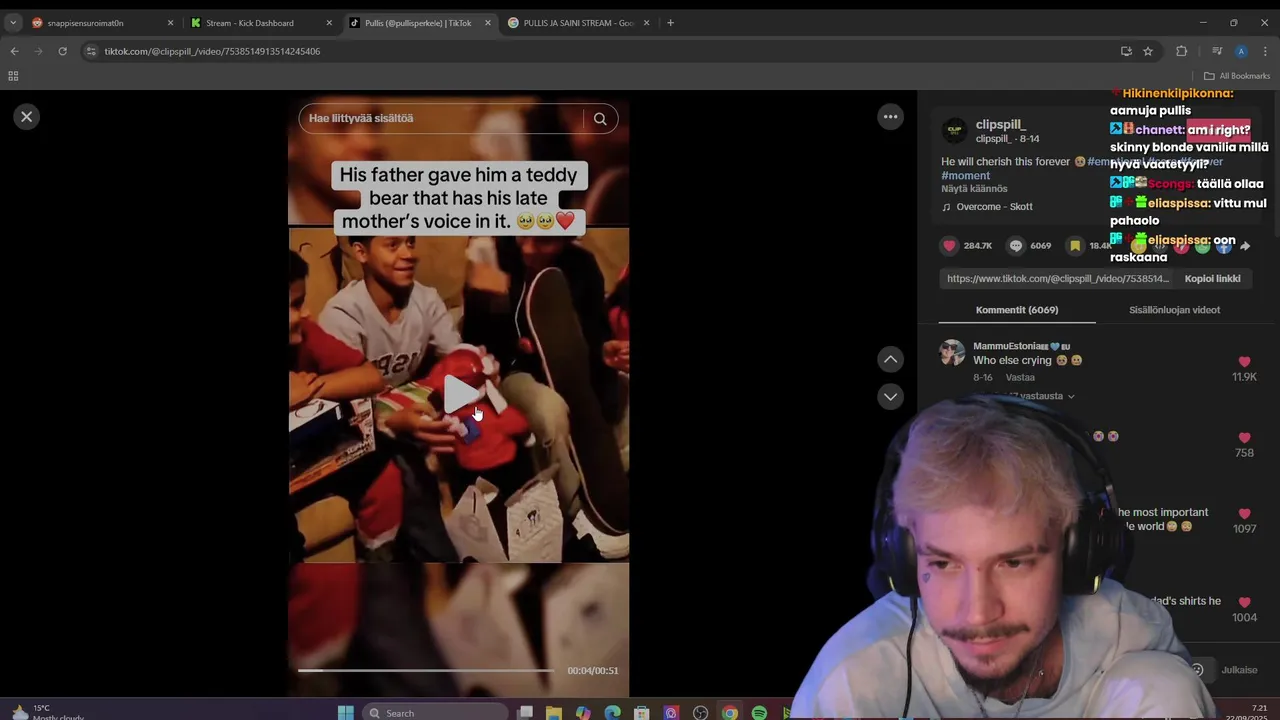
Task: Open the three-dot more options menu
Action: [890, 117]
